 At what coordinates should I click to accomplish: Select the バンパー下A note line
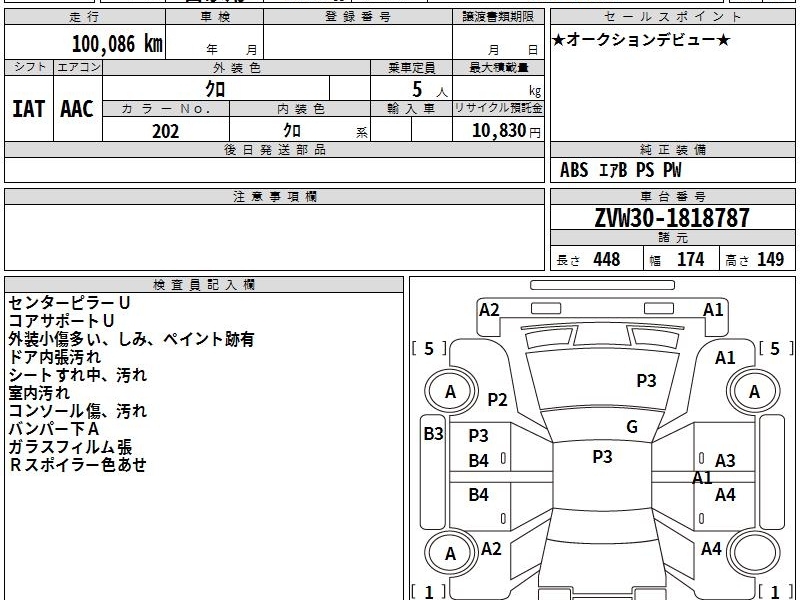coord(54,429)
